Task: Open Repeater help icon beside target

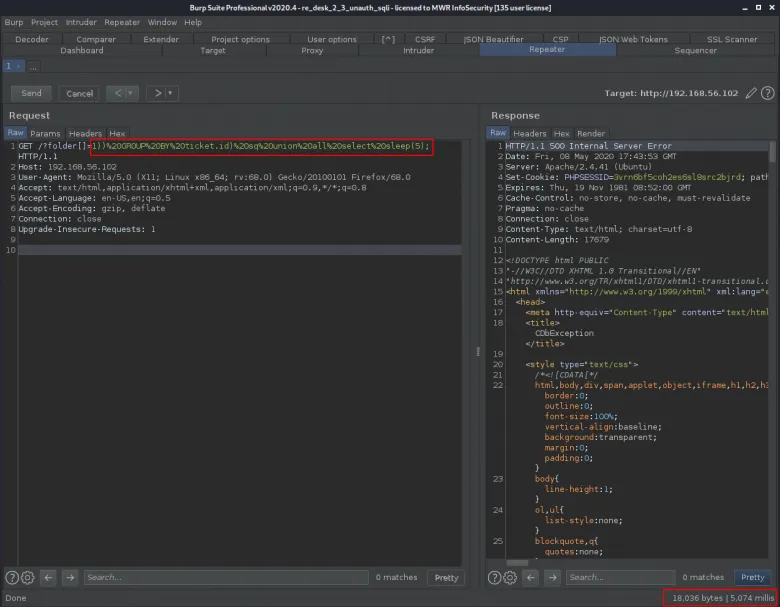Action: [768, 93]
